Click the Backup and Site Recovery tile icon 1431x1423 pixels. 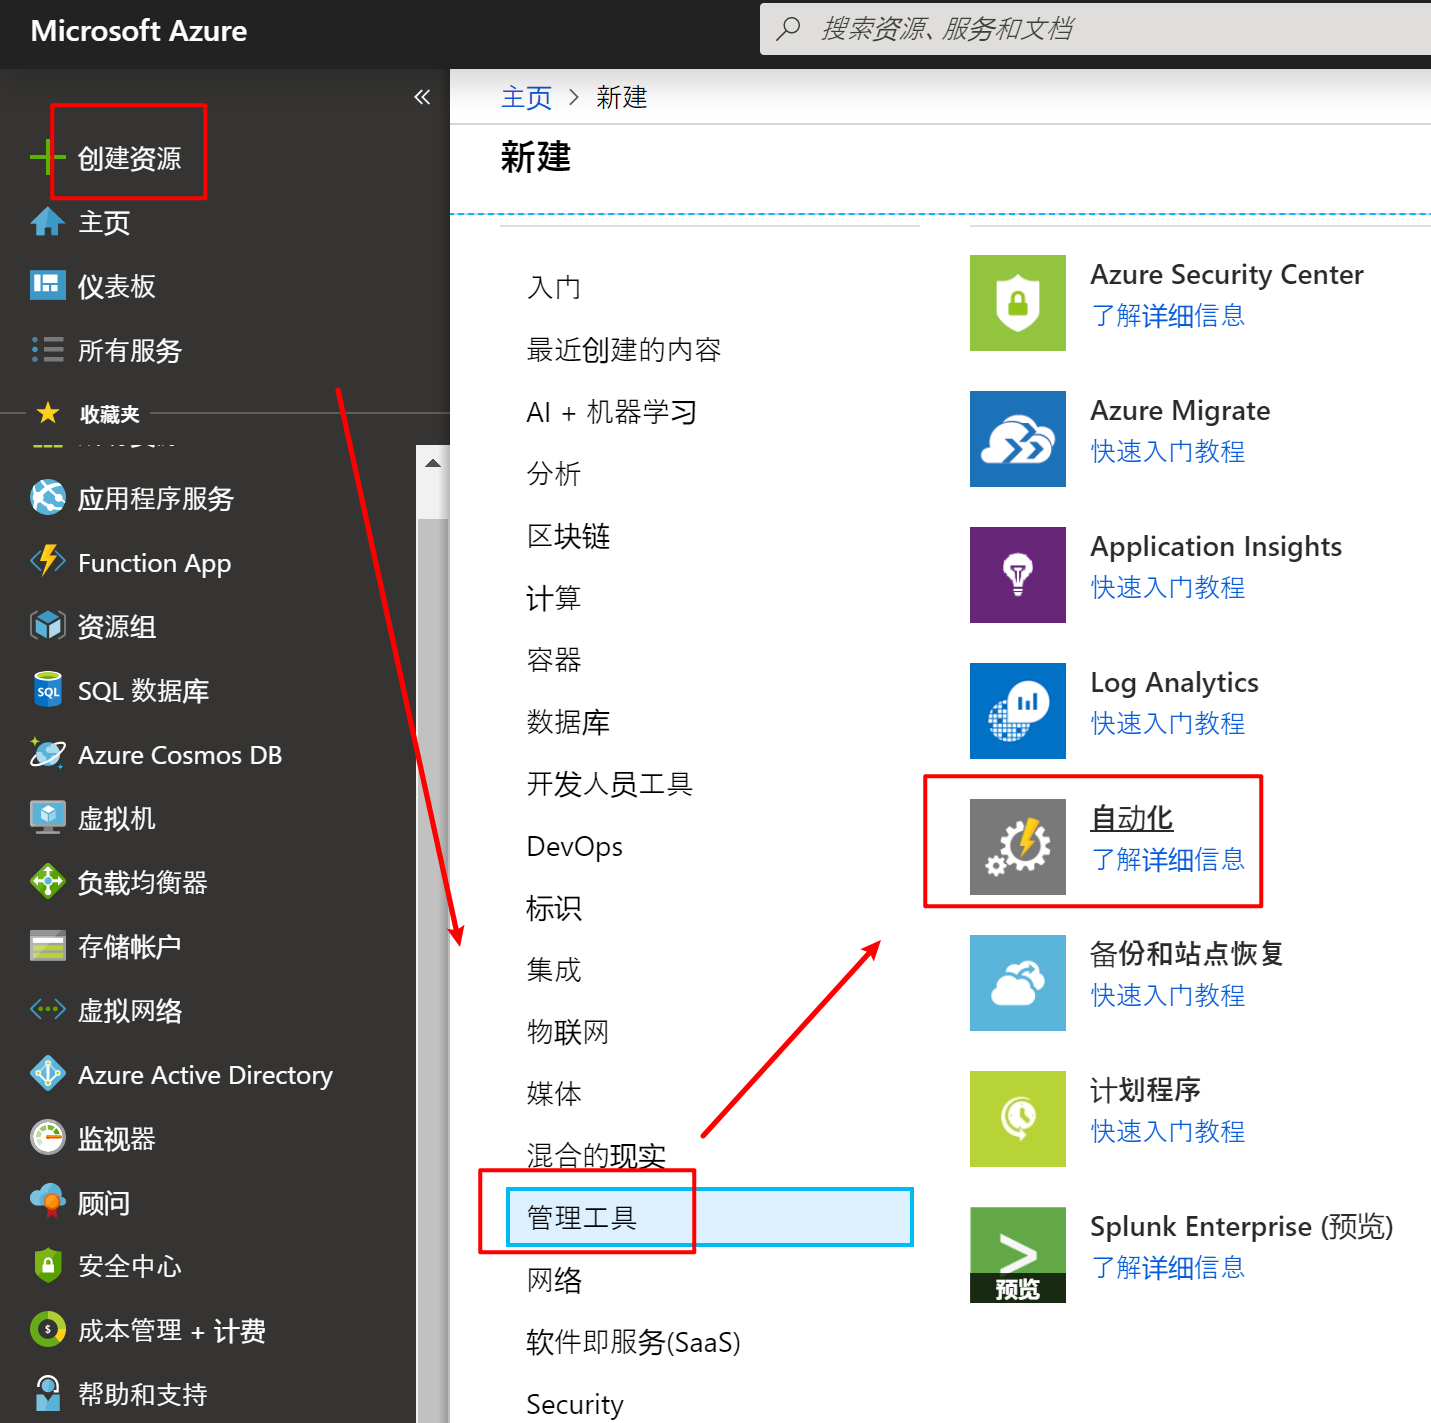[1018, 983]
